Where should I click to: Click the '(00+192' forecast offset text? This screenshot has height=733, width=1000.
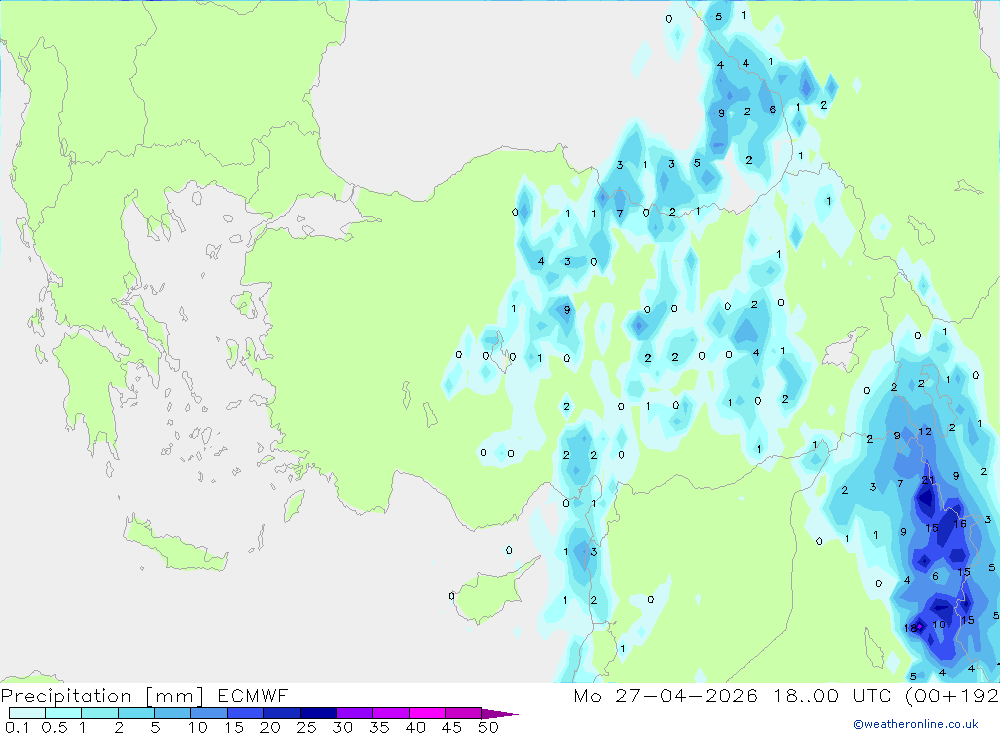pos(952,696)
